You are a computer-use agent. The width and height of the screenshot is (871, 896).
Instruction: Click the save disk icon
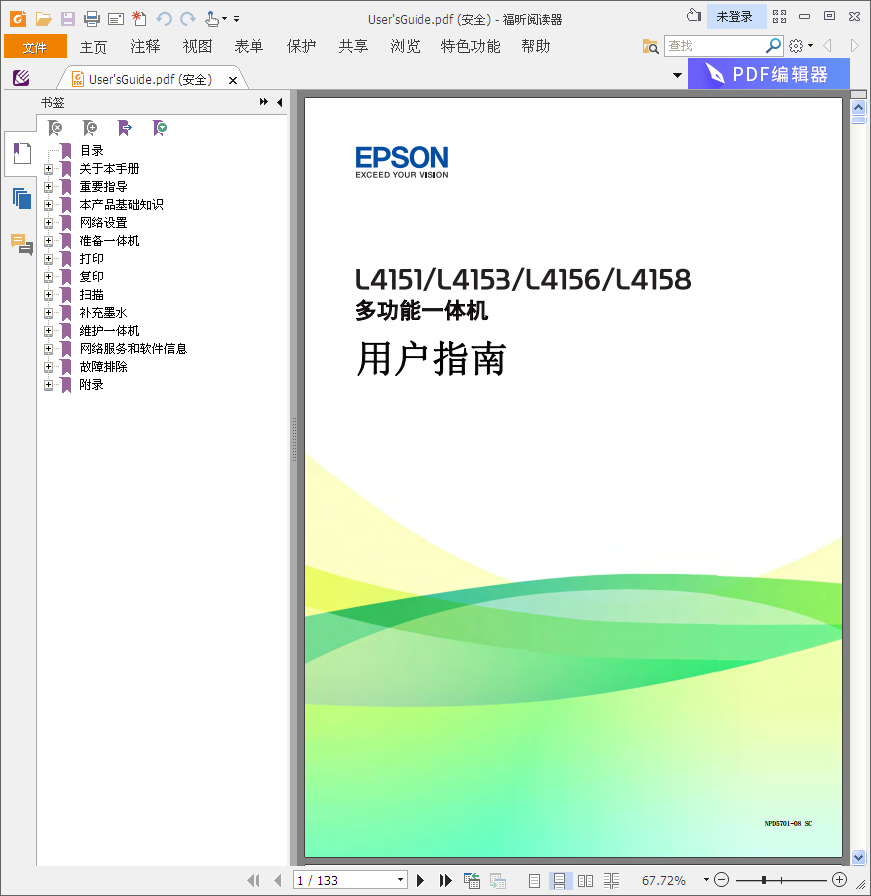[67, 19]
